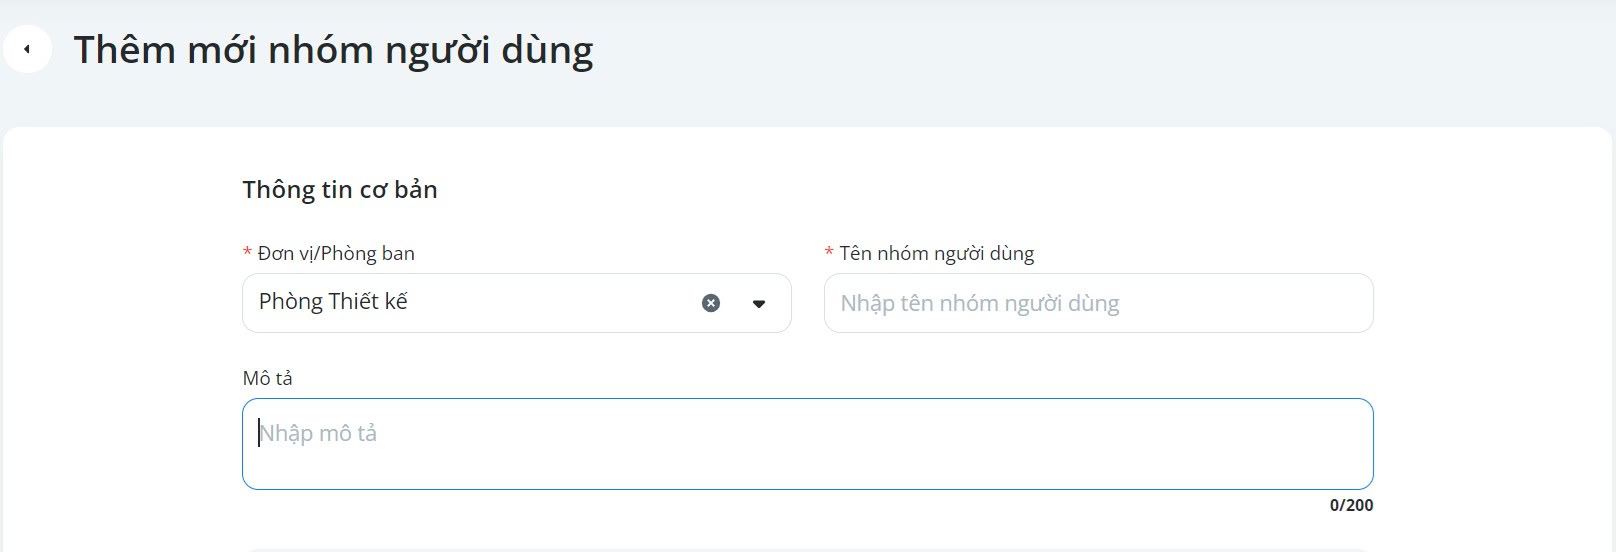
Task: Select the Đơn vị/Phòng ban field label
Action: click(x=336, y=253)
